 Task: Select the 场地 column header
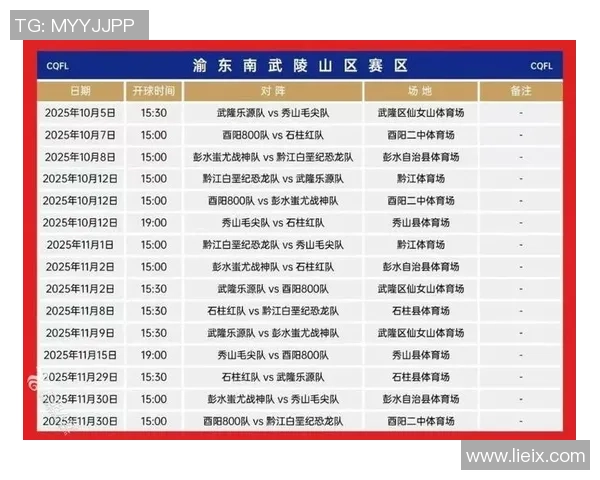(x=421, y=91)
